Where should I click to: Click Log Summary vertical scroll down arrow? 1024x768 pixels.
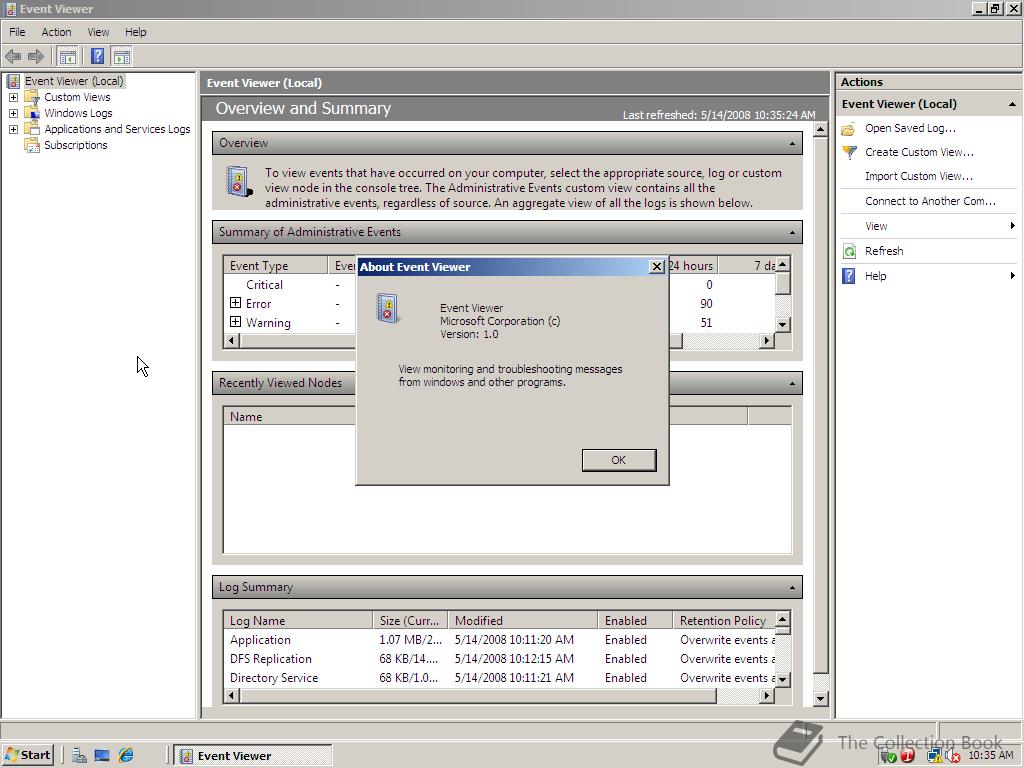782,680
